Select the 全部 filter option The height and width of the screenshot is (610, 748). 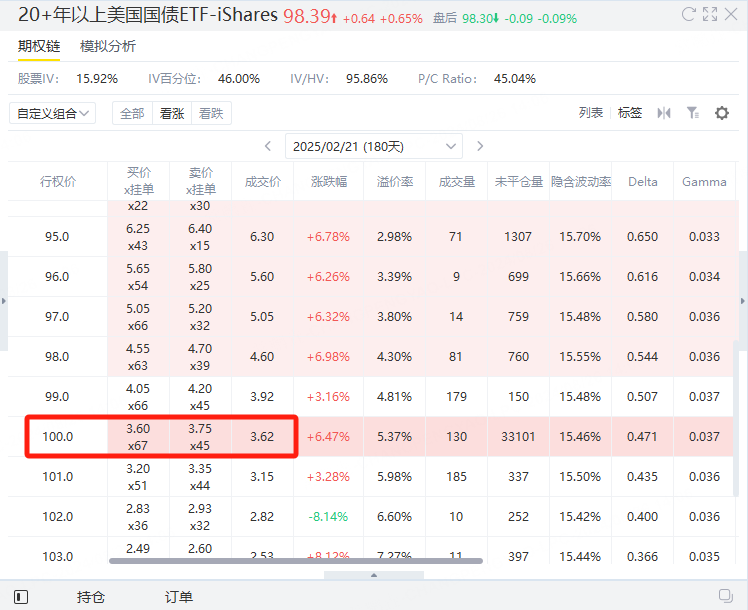pyautogui.click(x=132, y=114)
